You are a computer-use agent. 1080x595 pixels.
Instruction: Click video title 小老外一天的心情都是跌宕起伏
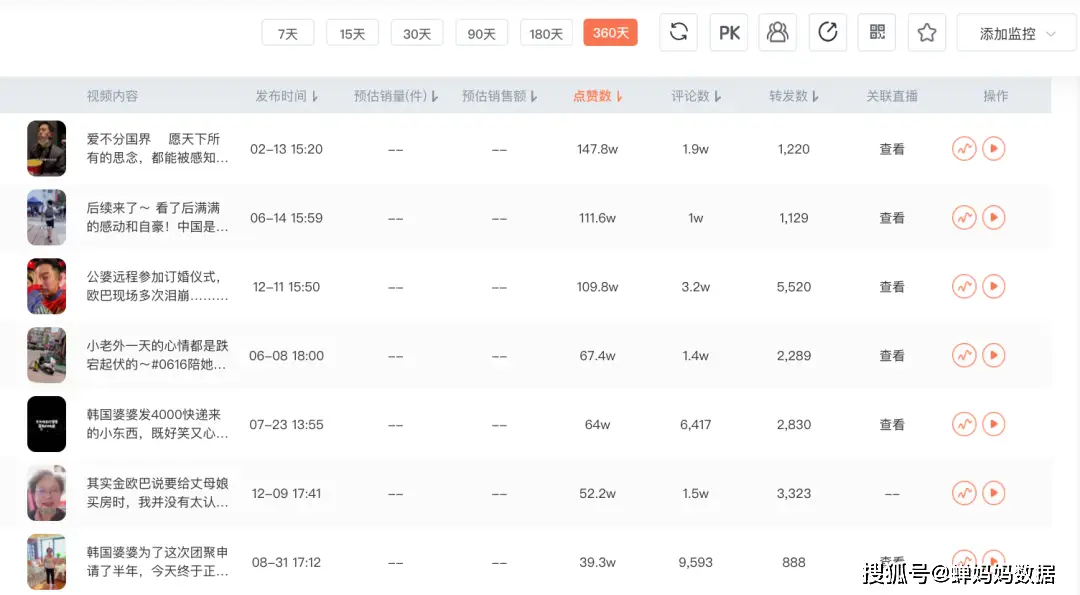tap(157, 355)
